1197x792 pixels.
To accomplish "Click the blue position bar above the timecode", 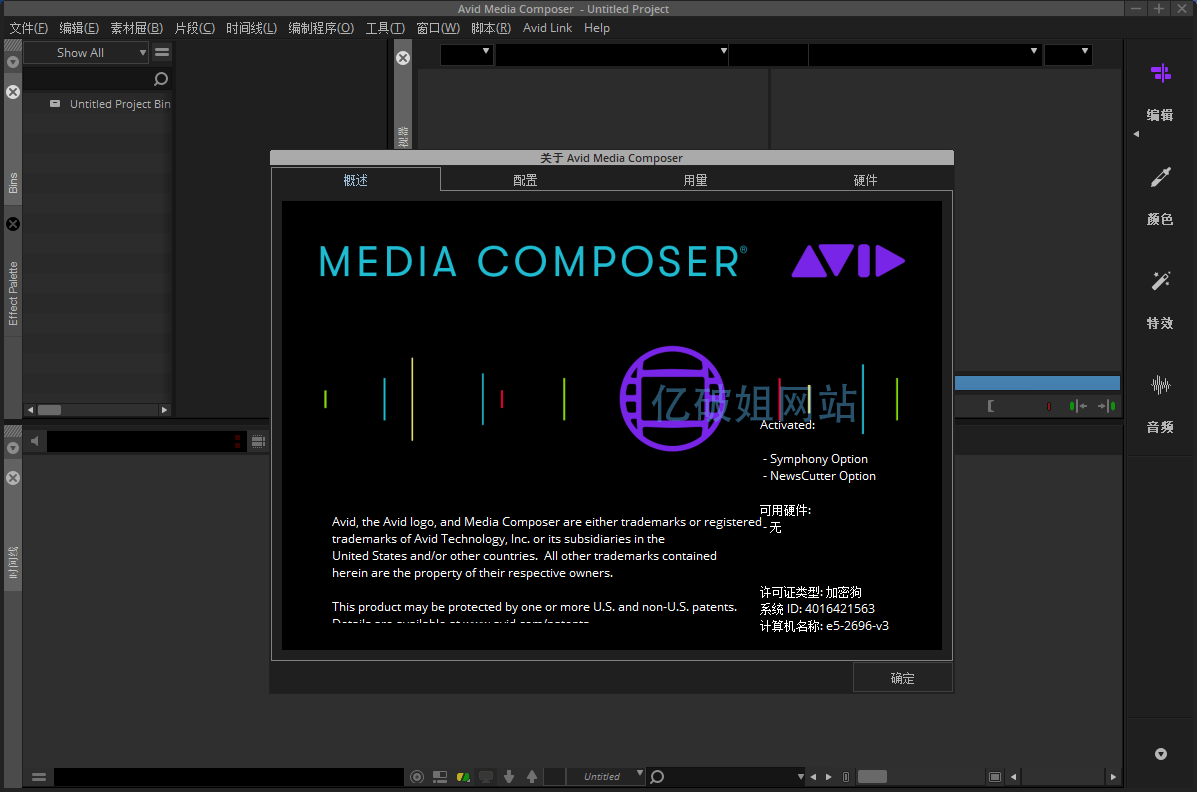I will (1037, 382).
